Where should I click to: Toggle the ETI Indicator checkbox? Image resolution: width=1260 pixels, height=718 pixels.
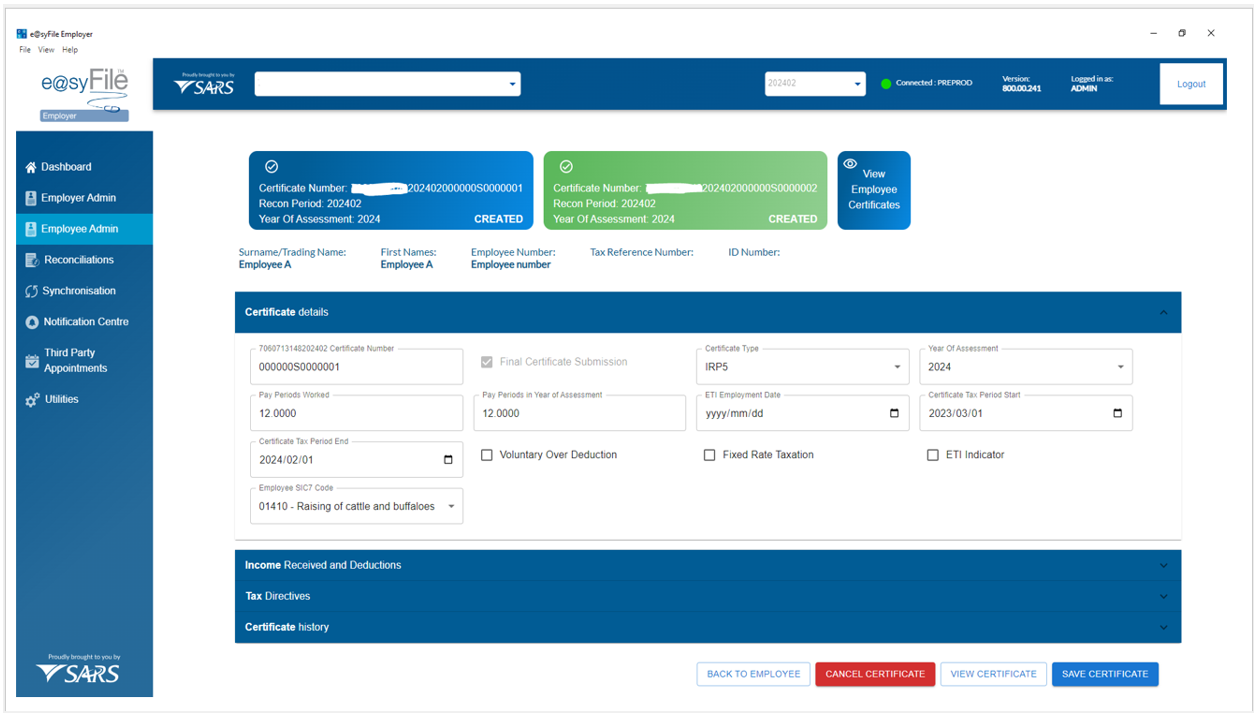(933, 455)
